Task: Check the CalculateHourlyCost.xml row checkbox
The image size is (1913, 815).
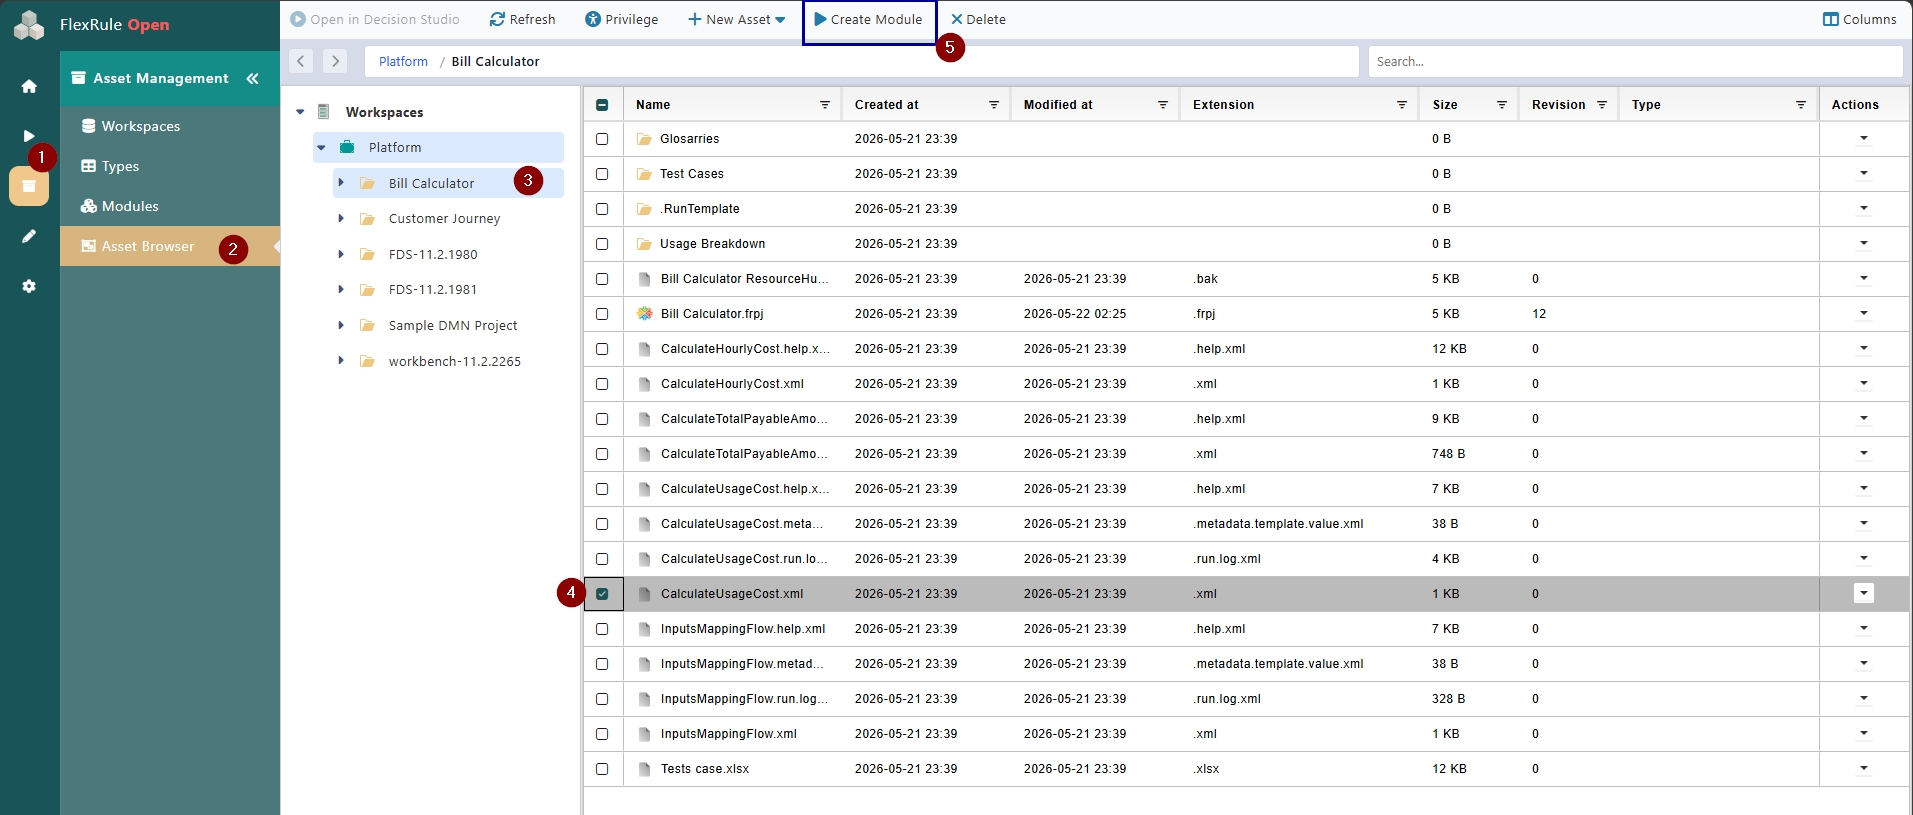Action: [602, 384]
